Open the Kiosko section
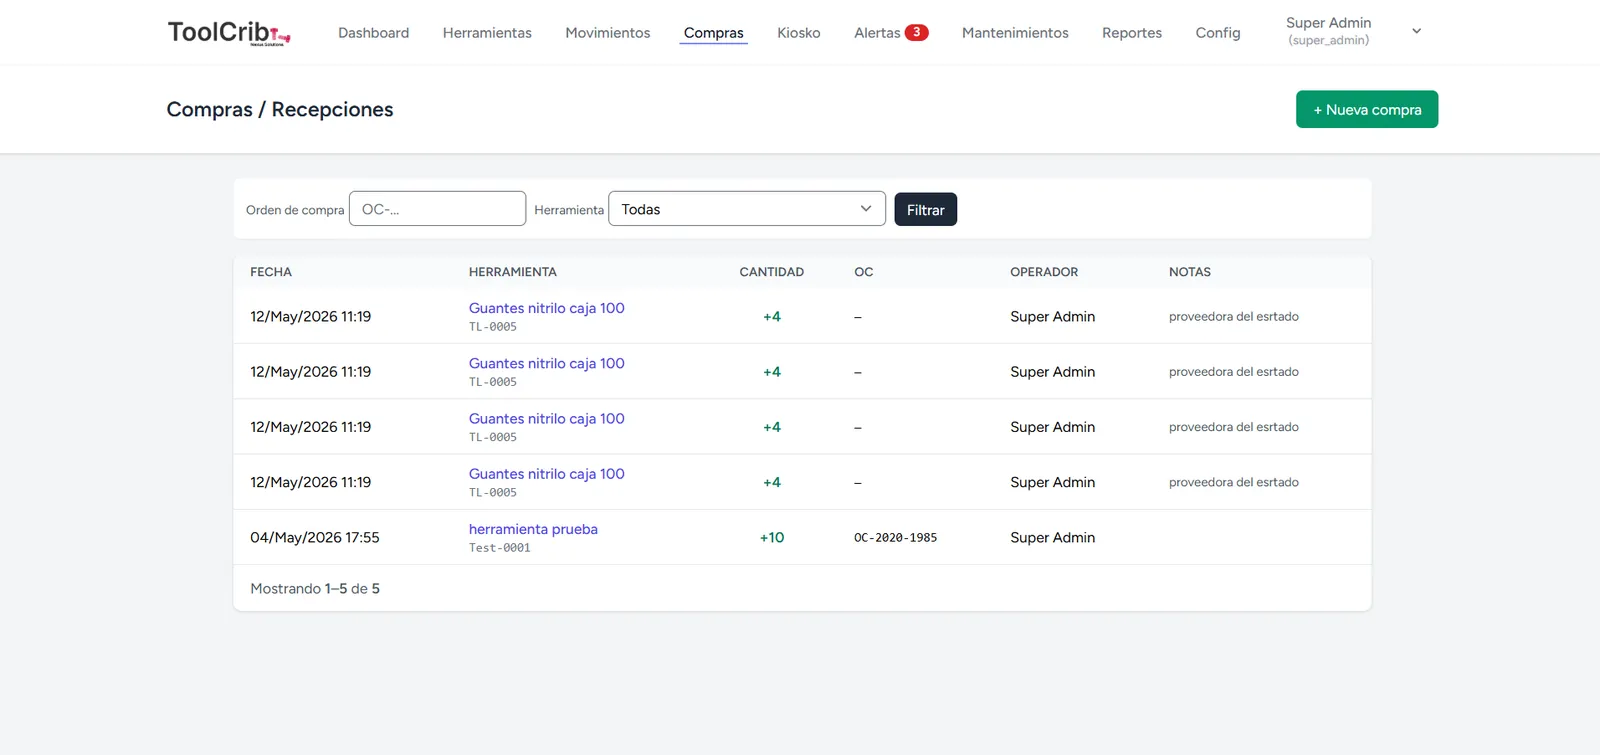 click(x=799, y=33)
